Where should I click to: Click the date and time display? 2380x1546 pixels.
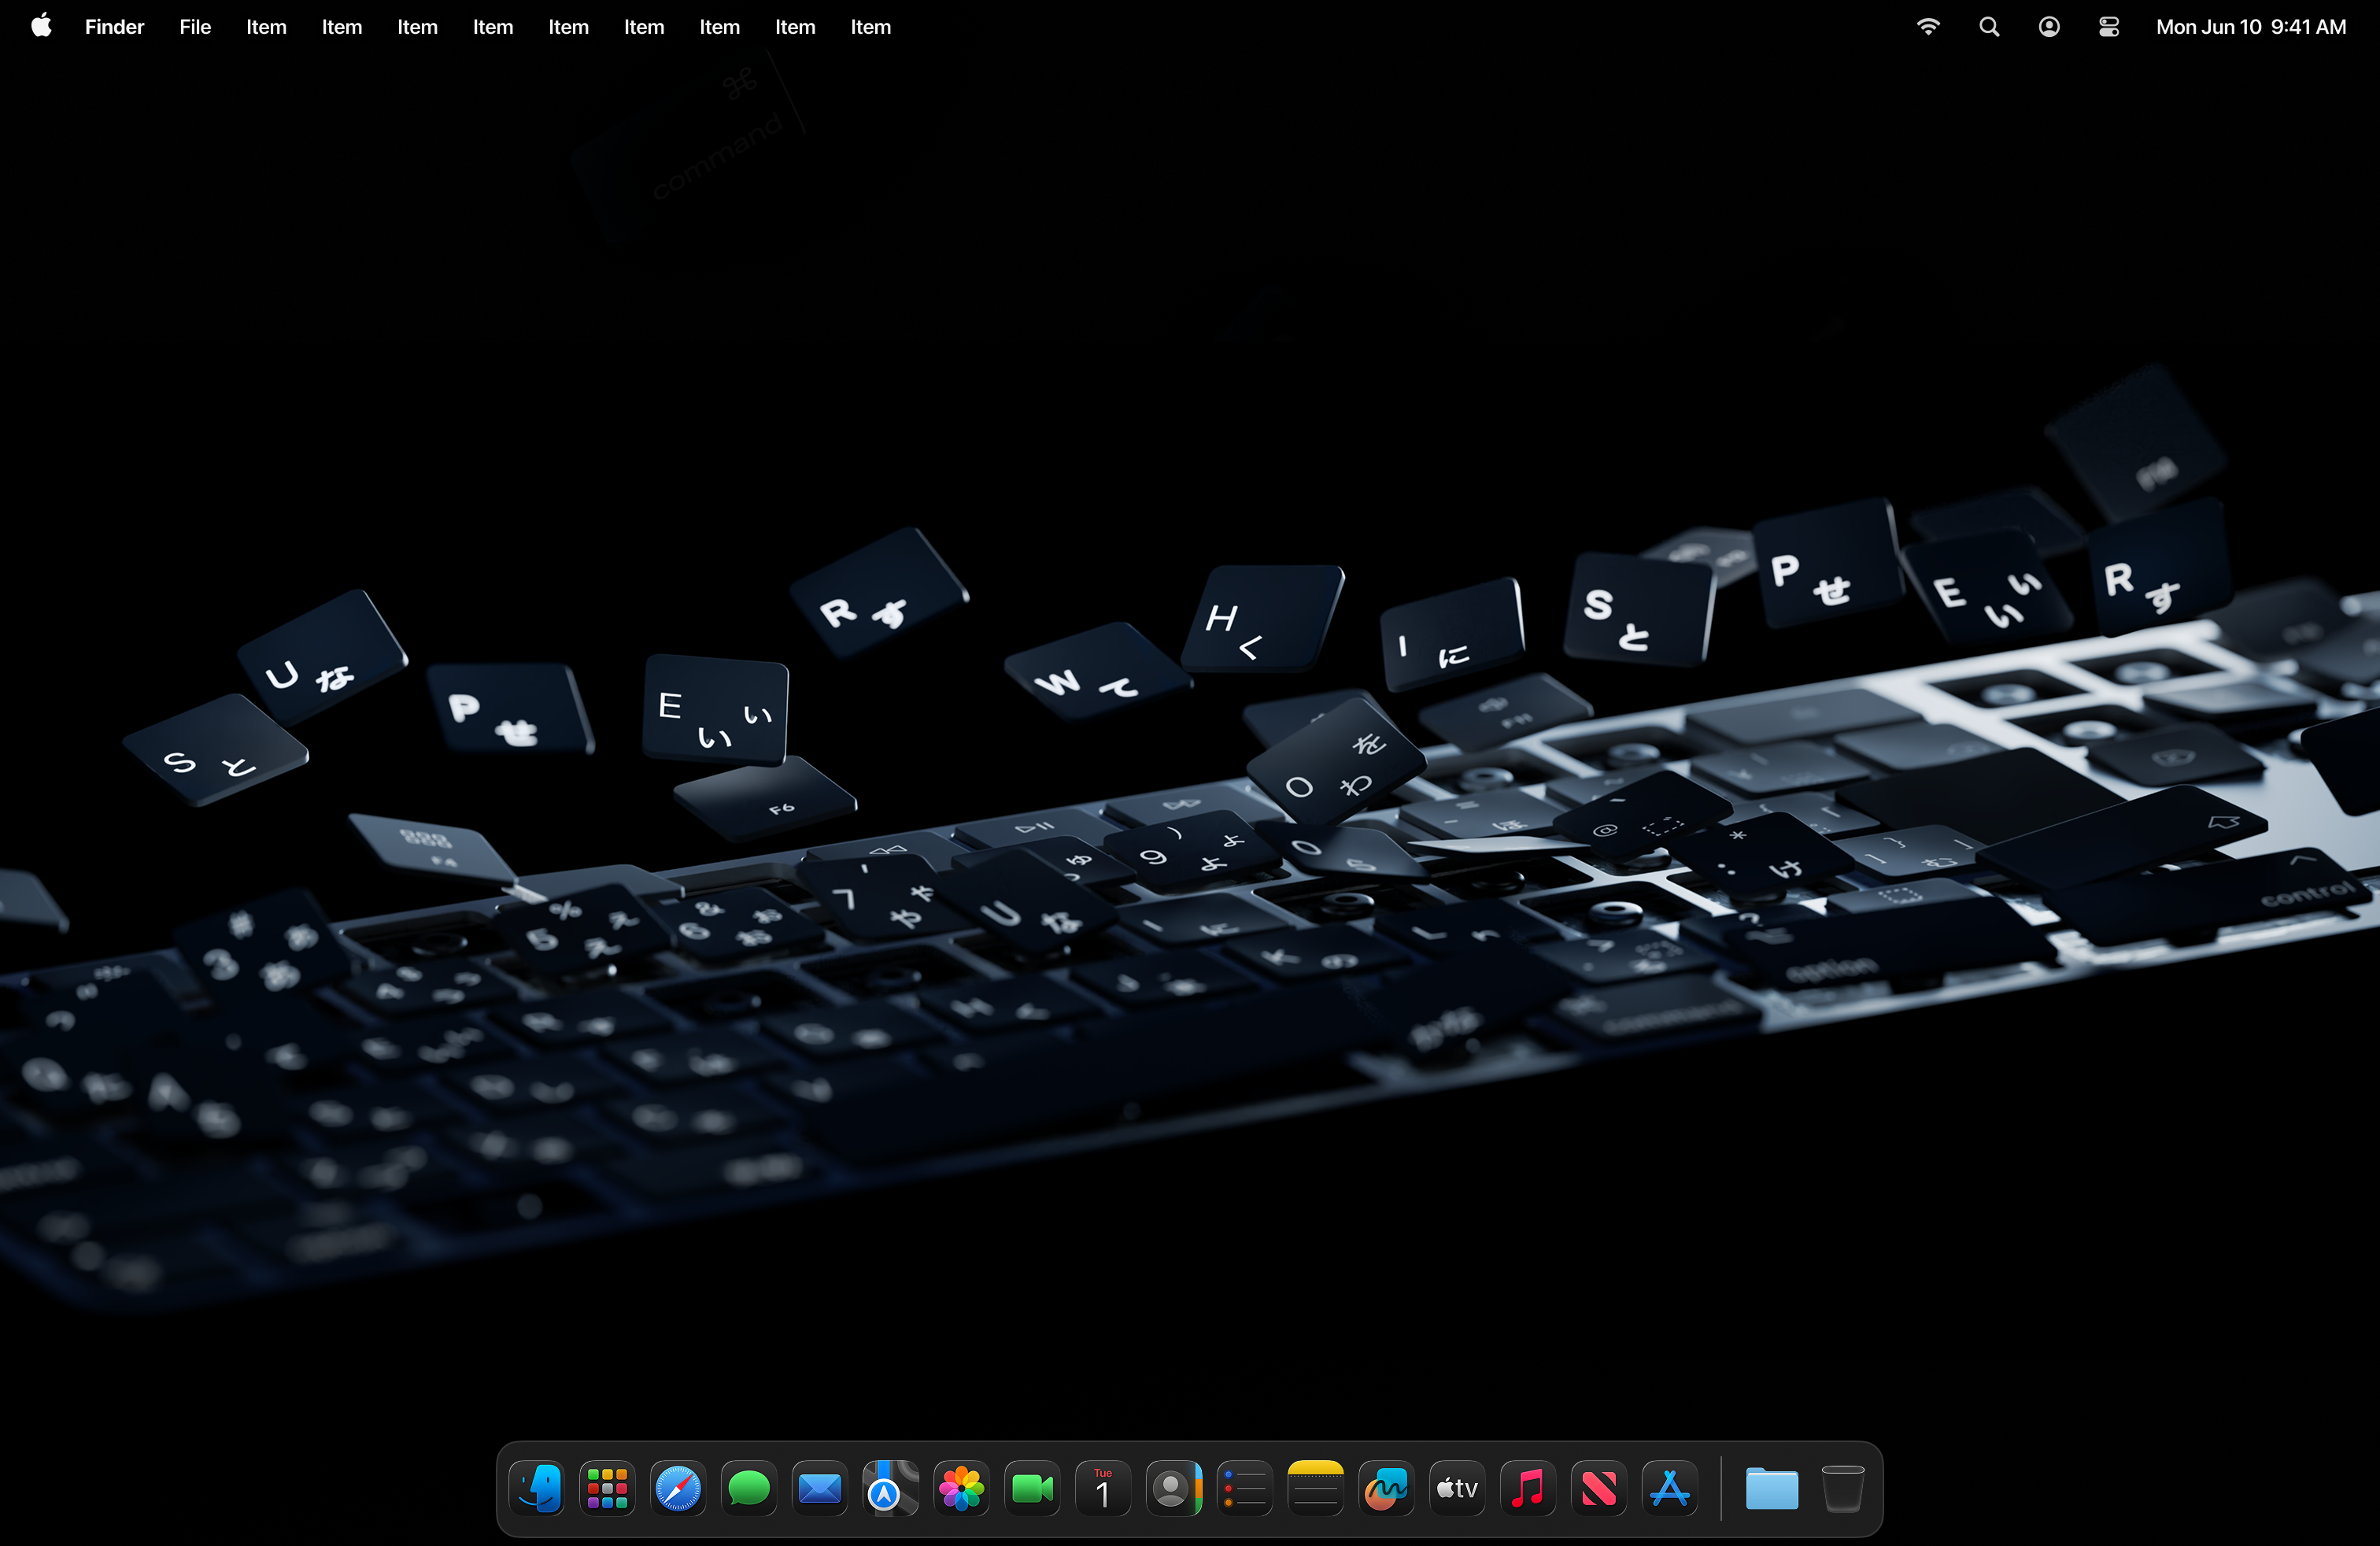point(2250,27)
